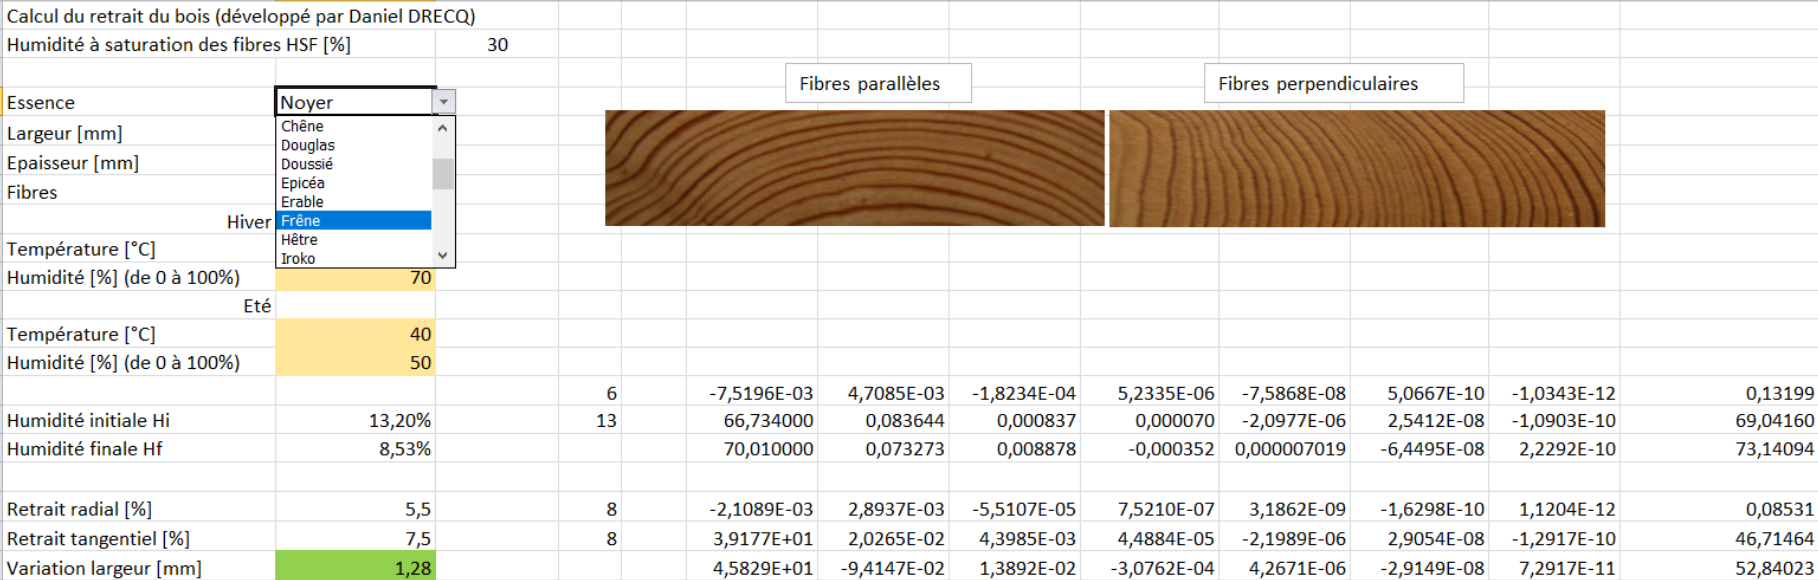The width and height of the screenshot is (1818, 580).
Task: Open the Essence dropdown arrow
Action: pos(443,102)
